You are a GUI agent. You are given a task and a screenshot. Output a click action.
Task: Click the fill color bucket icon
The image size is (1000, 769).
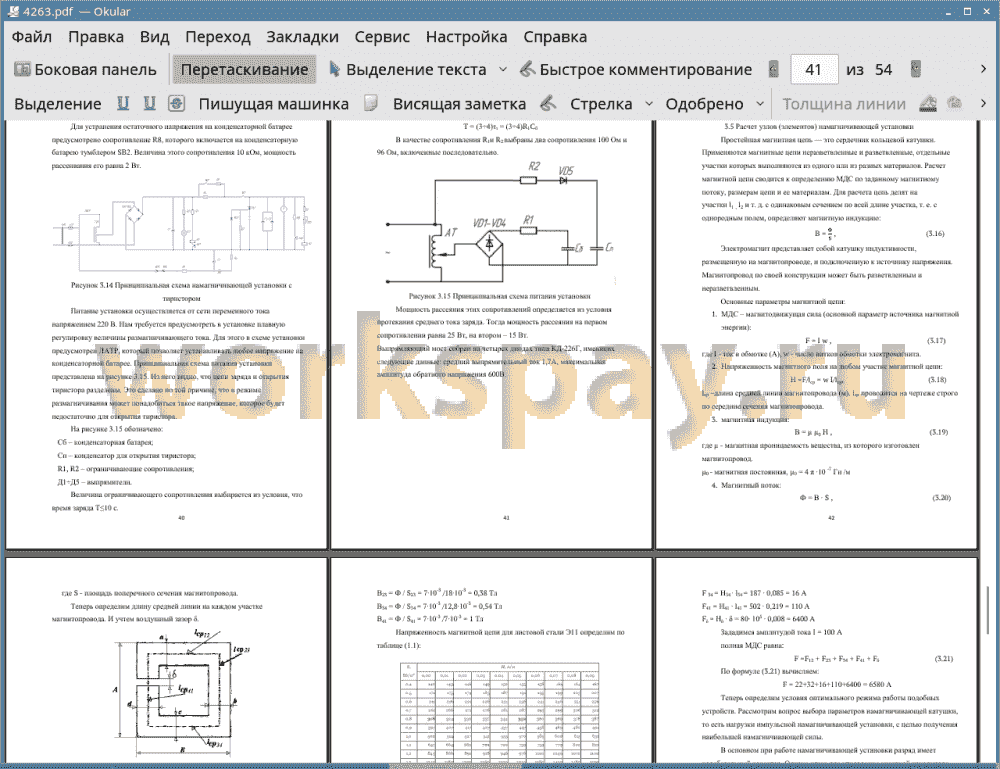[x=955, y=103]
